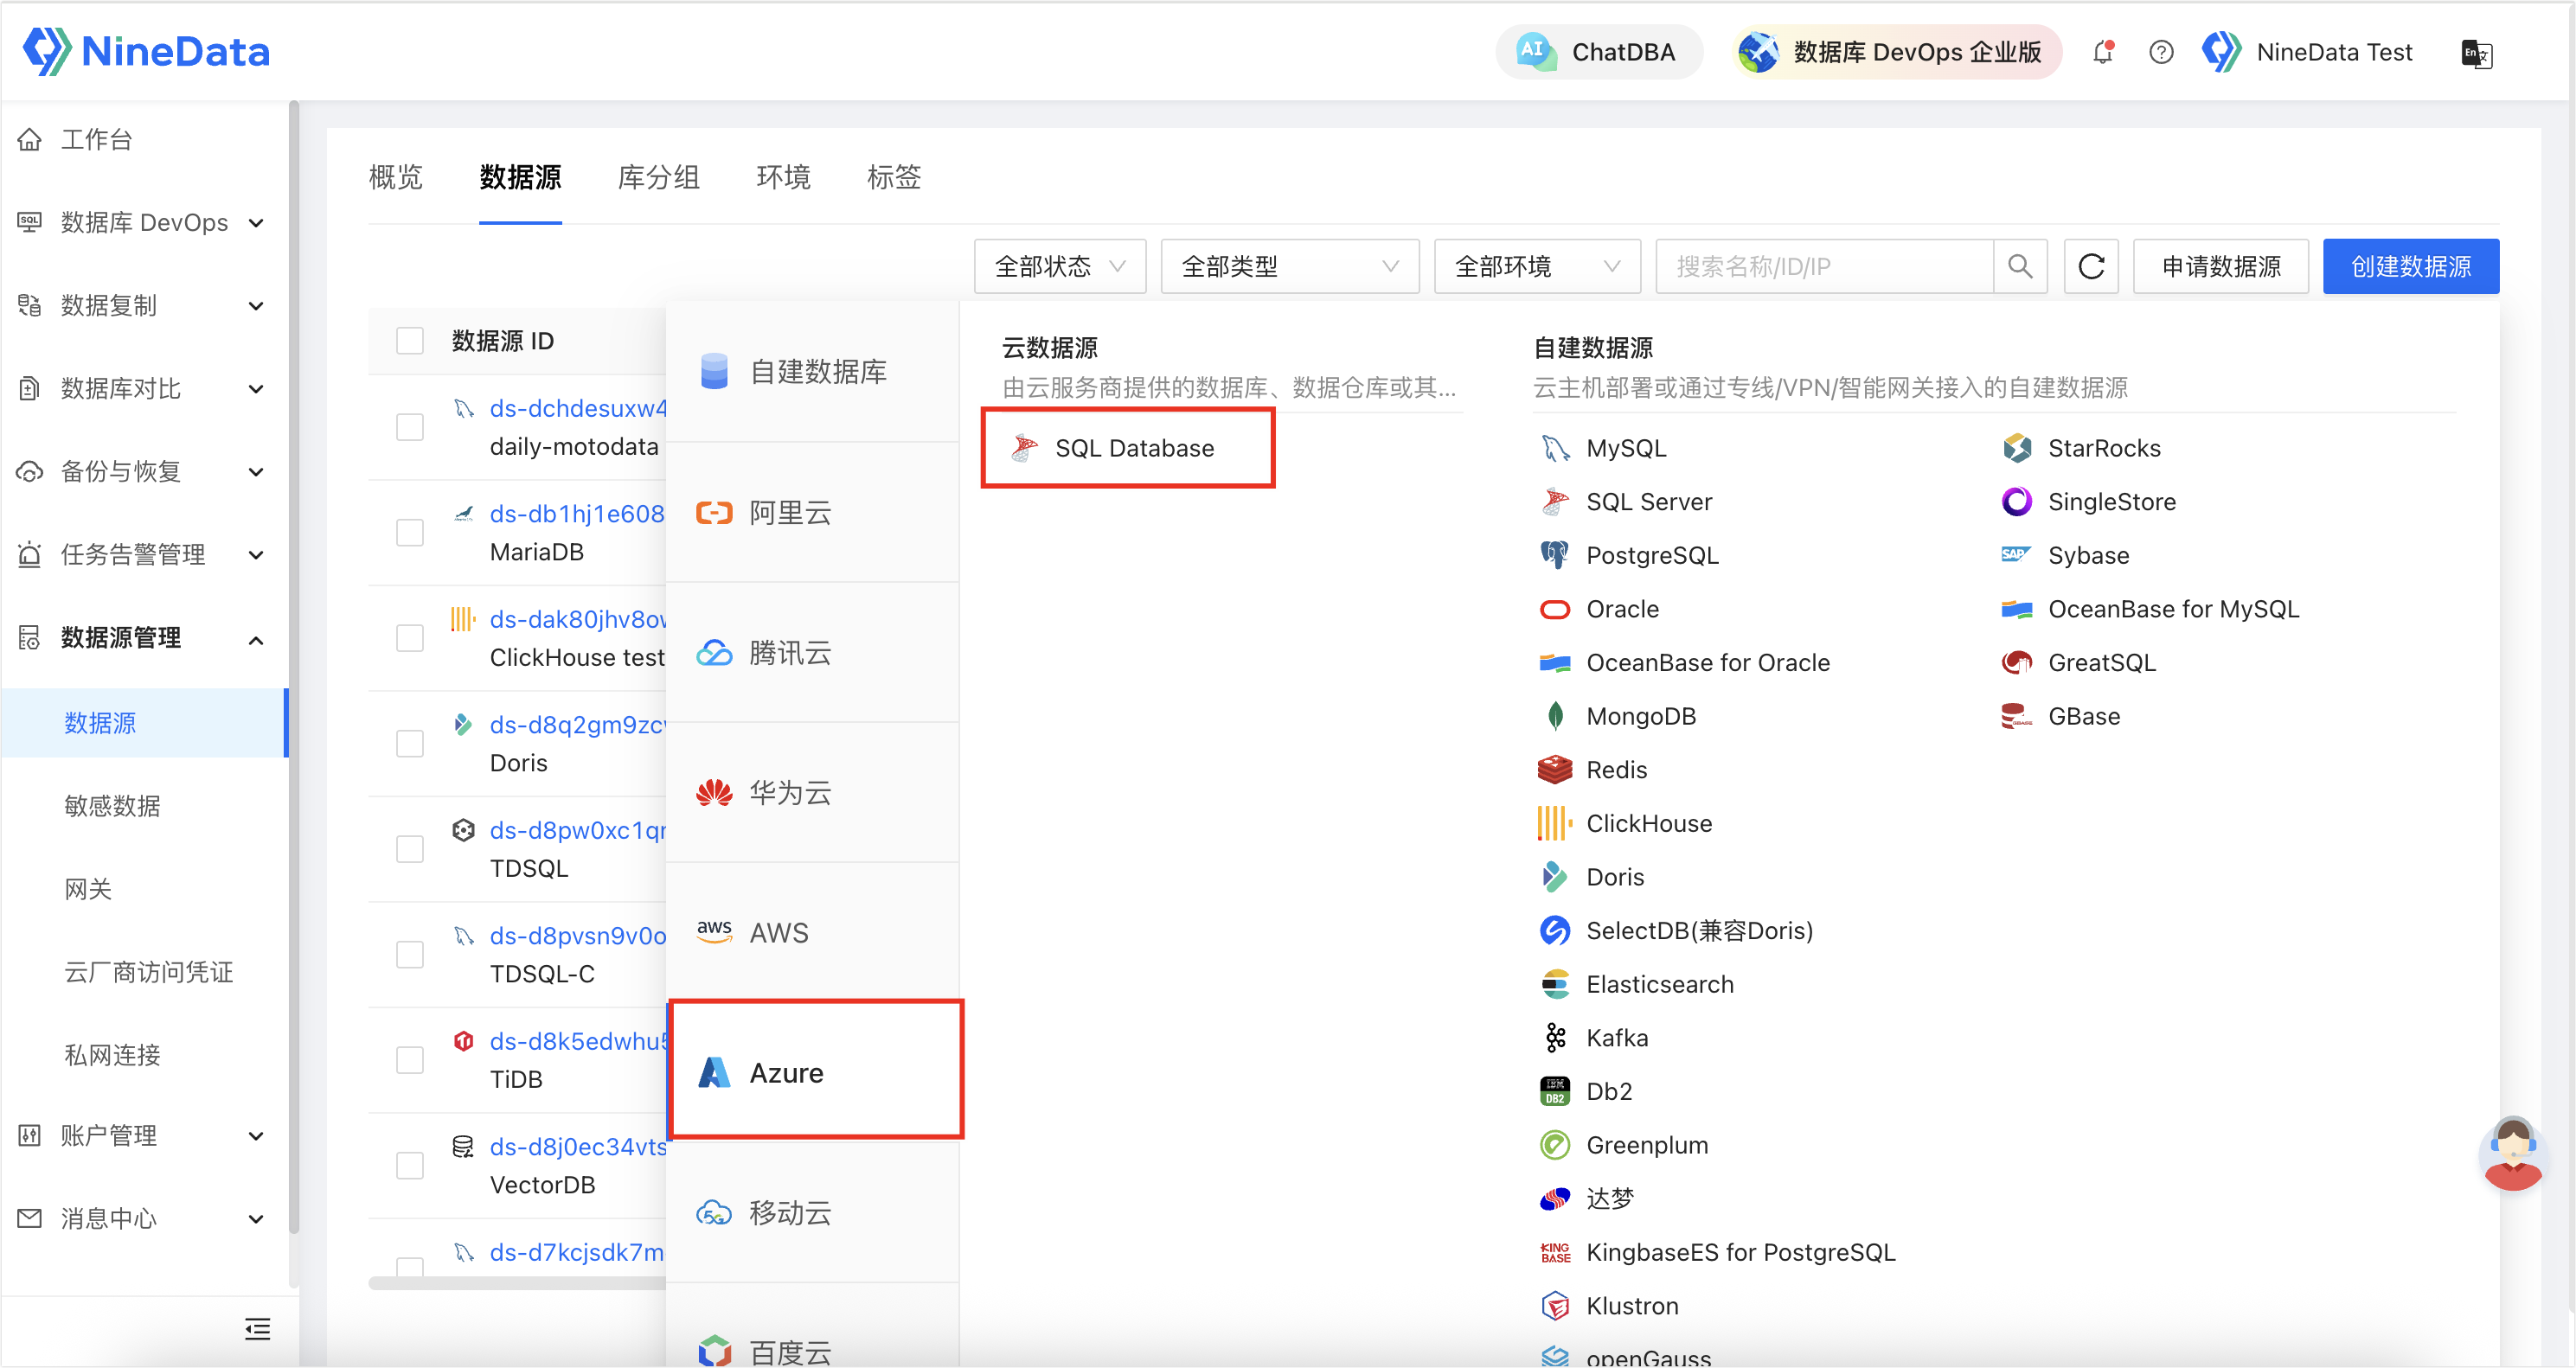The image size is (2576, 1368).
Task: Refresh the data source list
Action: 2091,266
